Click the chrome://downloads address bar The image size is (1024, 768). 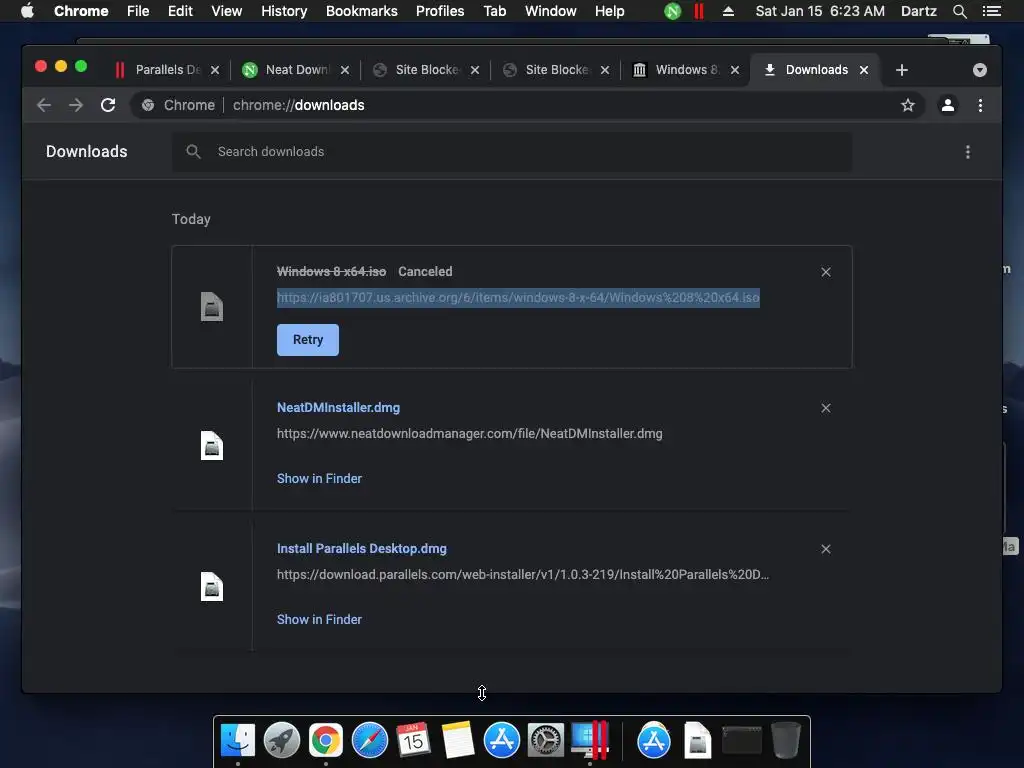[526, 105]
